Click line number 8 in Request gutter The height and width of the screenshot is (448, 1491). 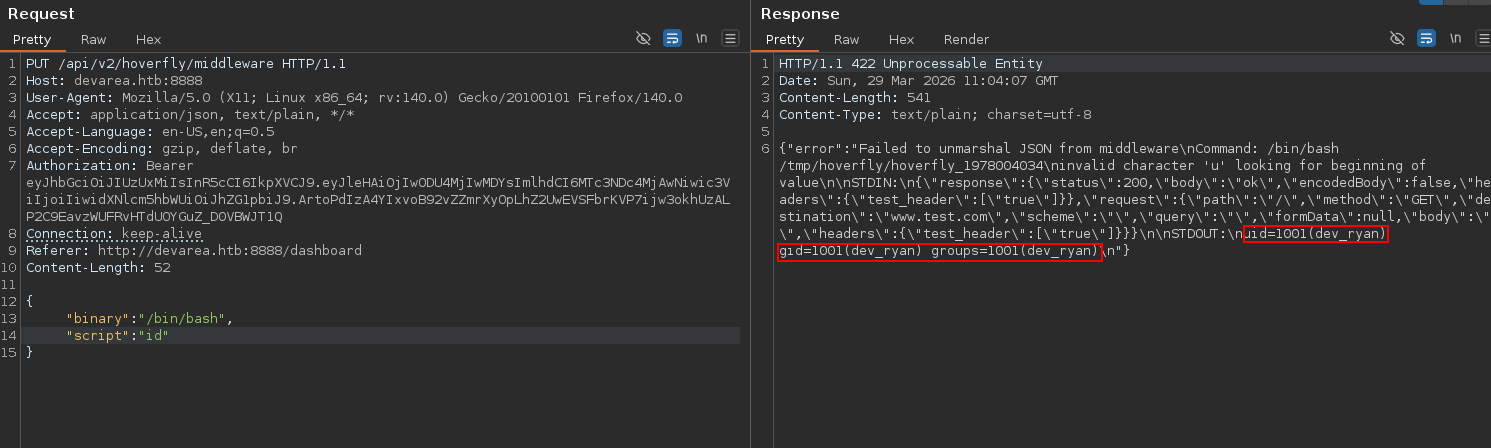[x=13, y=234]
